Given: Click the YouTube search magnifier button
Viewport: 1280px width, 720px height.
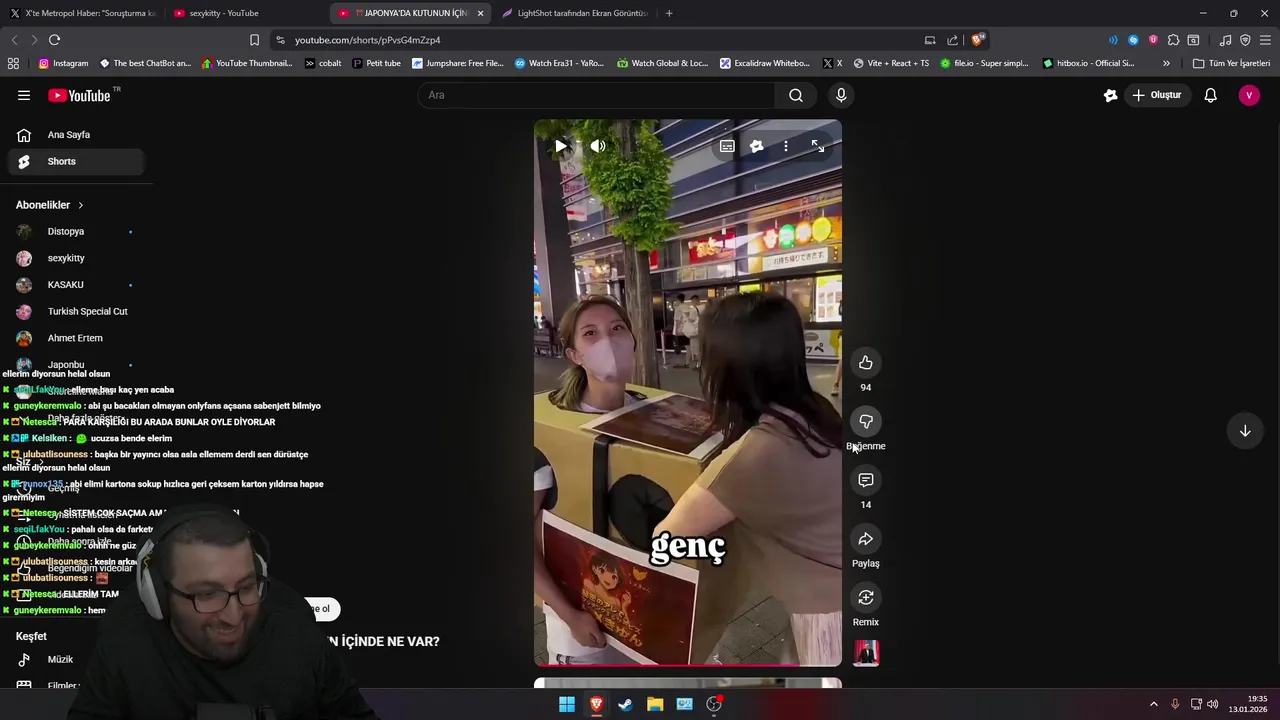Looking at the screenshot, I should (x=796, y=95).
